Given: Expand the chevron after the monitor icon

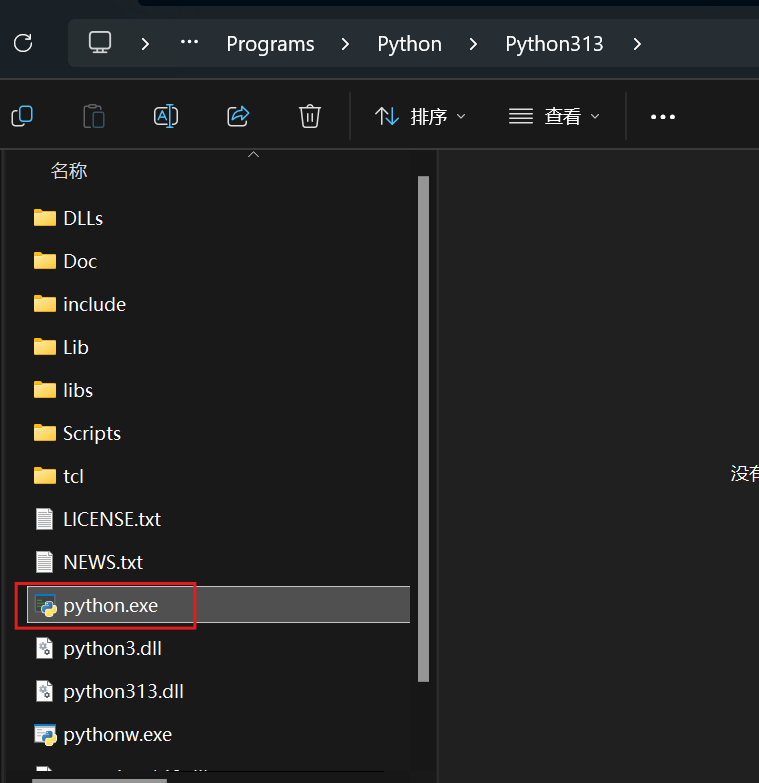Looking at the screenshot, I should coord(145,44).
